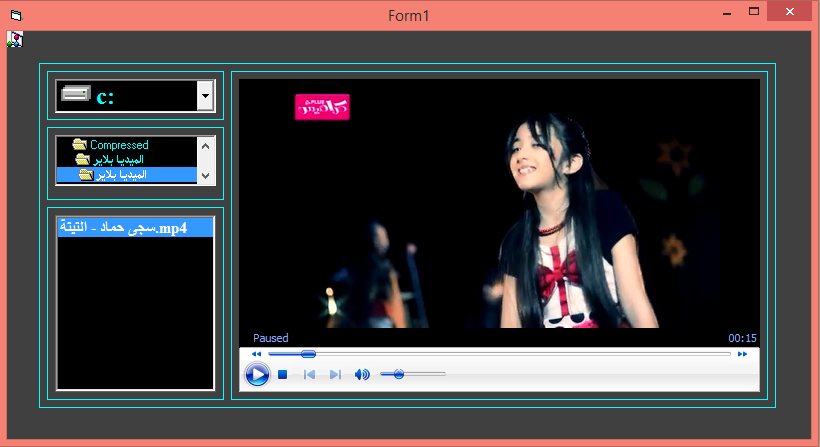
Task: Click the play button in media player
Action: (x=257, y=374)
